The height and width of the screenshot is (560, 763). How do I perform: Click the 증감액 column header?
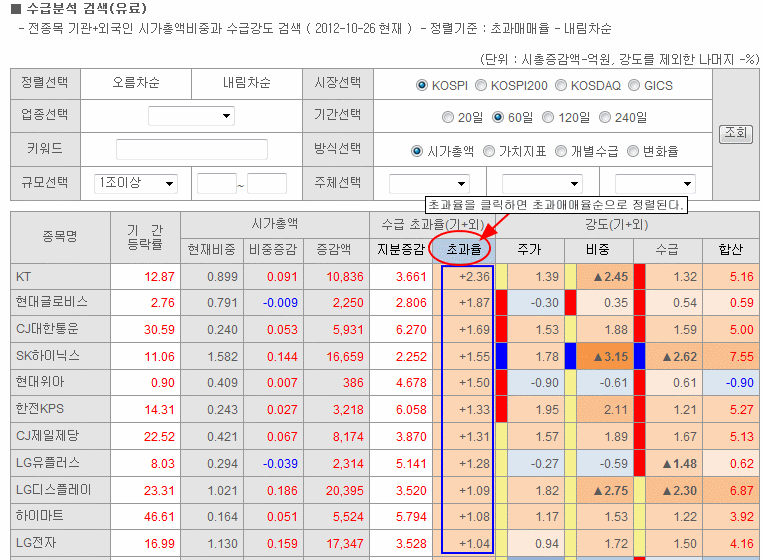click(x=336, y=250)
